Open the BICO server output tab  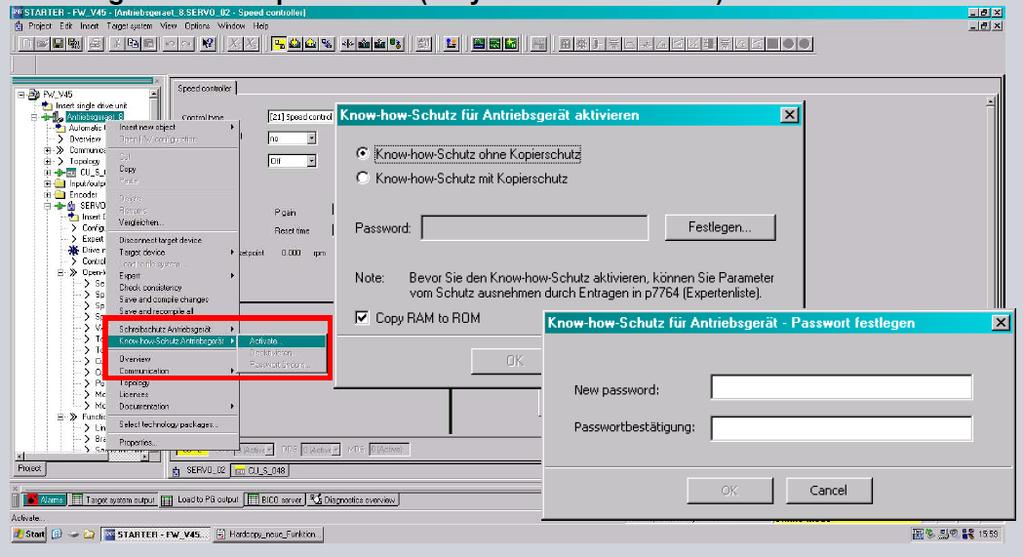[x=275, y=500]
